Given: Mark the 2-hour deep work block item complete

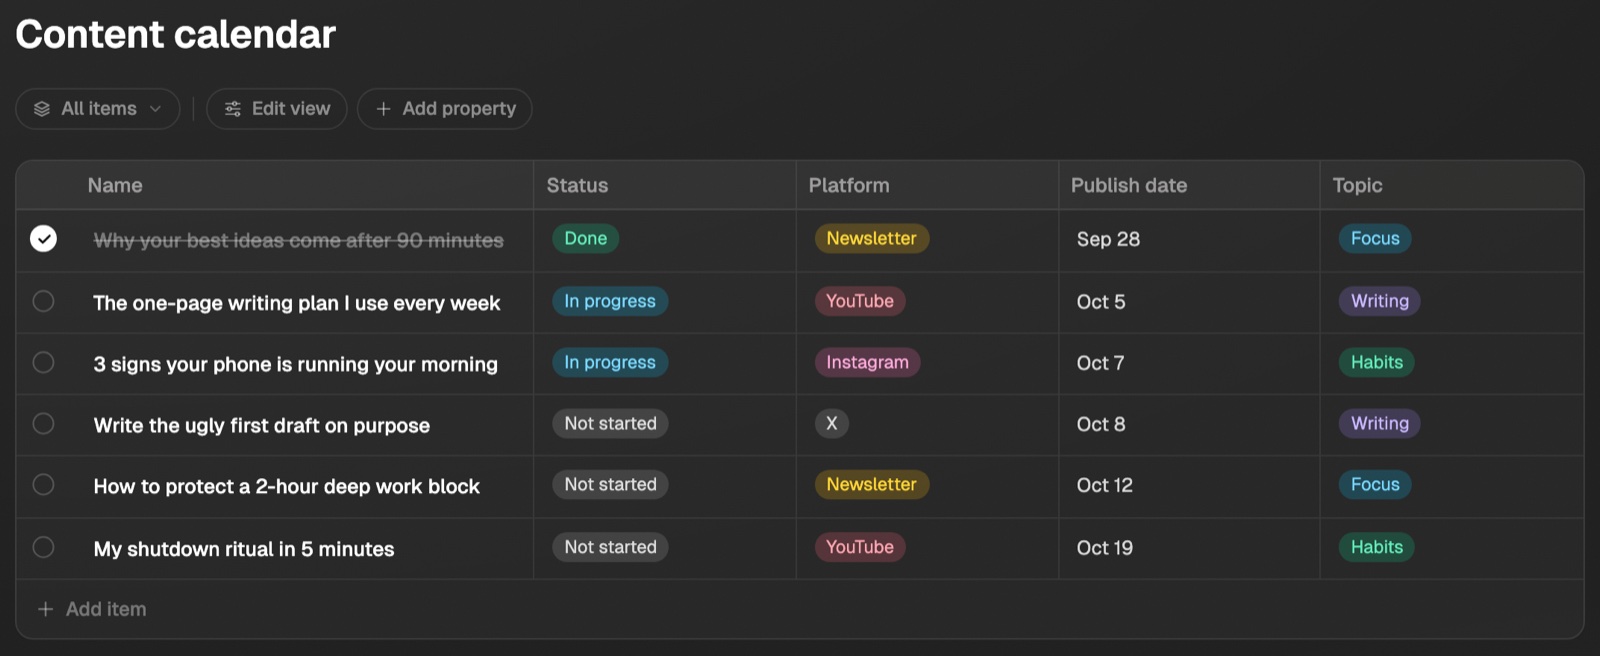Looking at the screenshot, I should (43, 484).
